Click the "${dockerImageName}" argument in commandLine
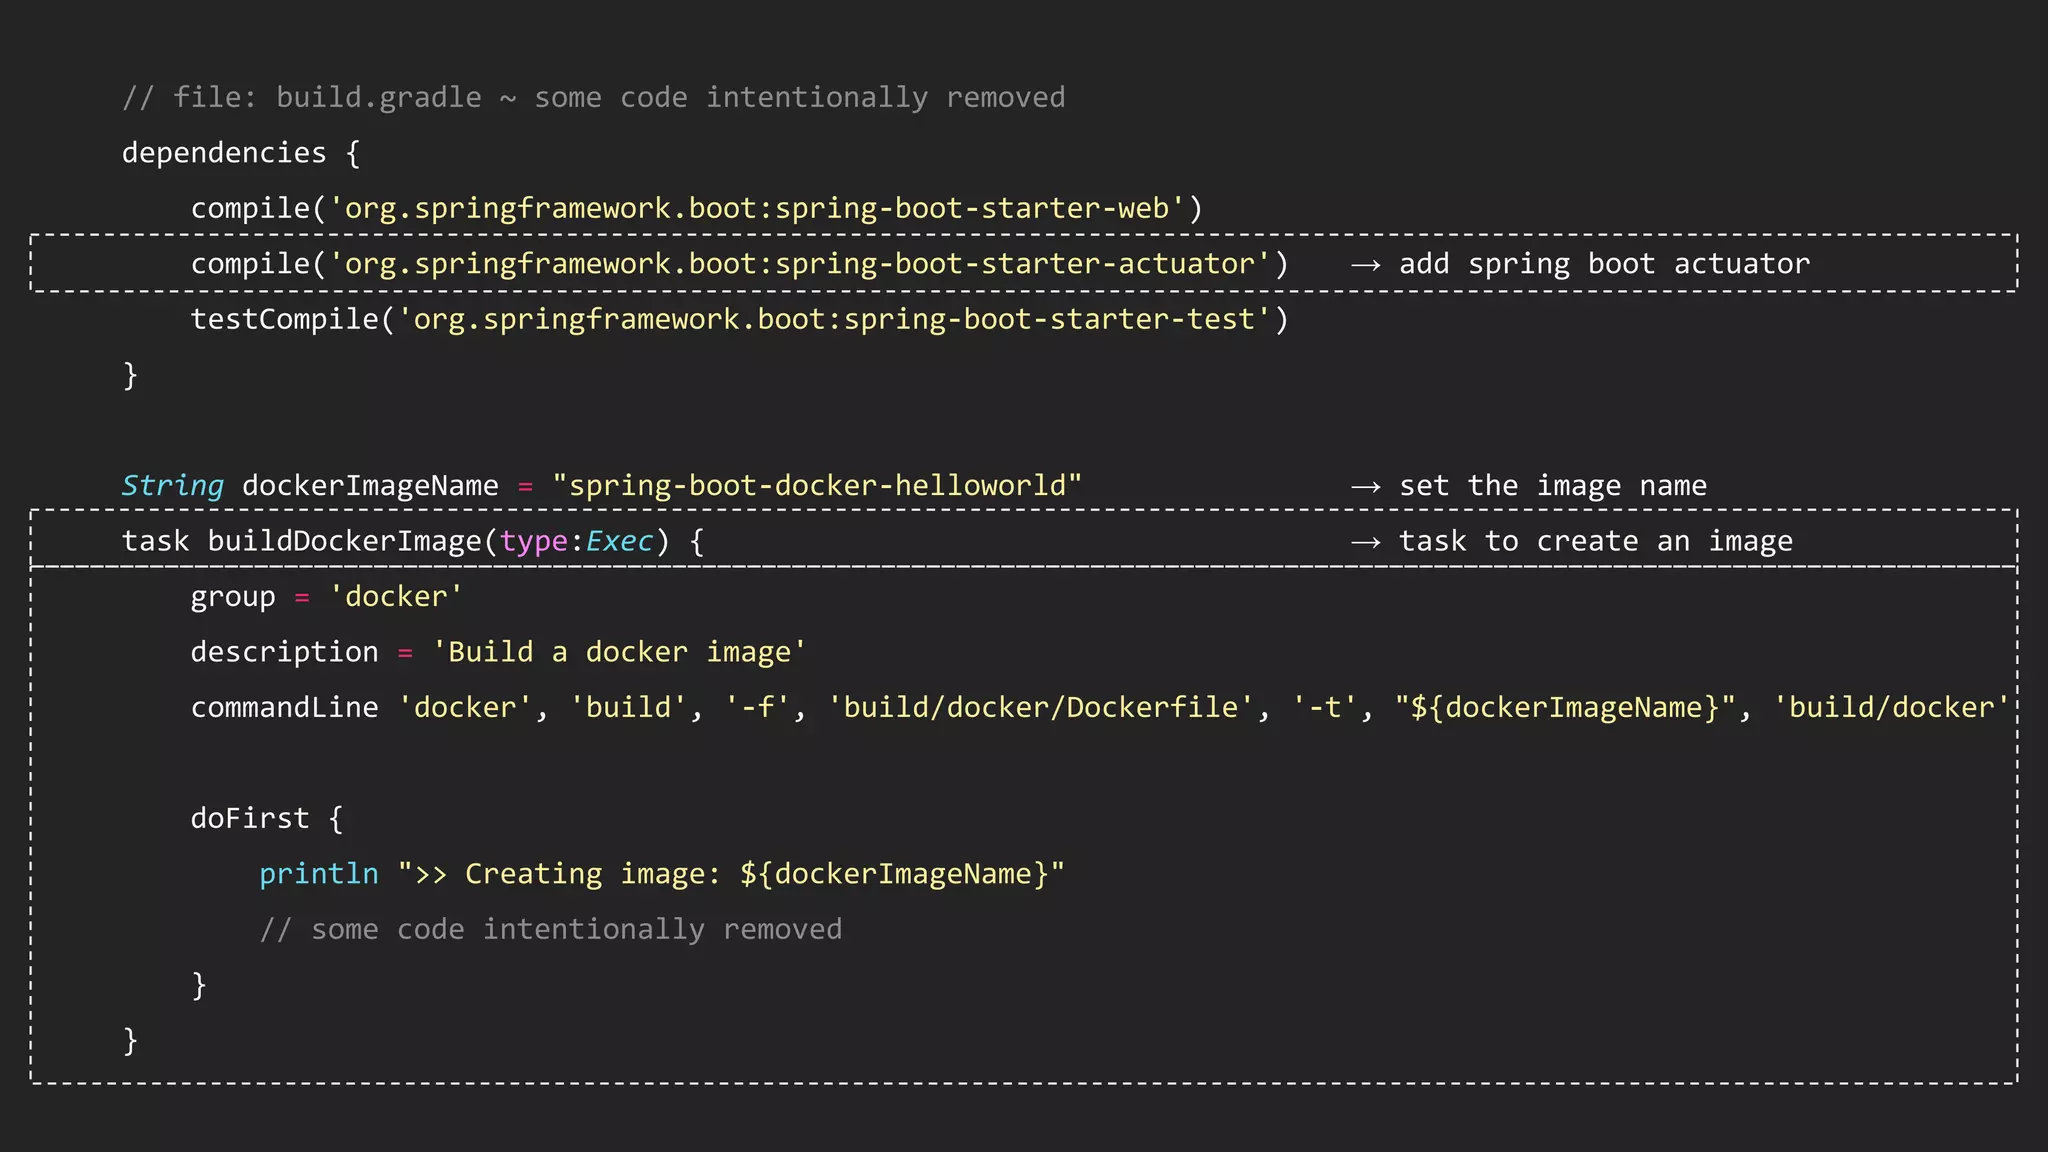This screenshot has height=1152, width=2048. pos(1566,707)
